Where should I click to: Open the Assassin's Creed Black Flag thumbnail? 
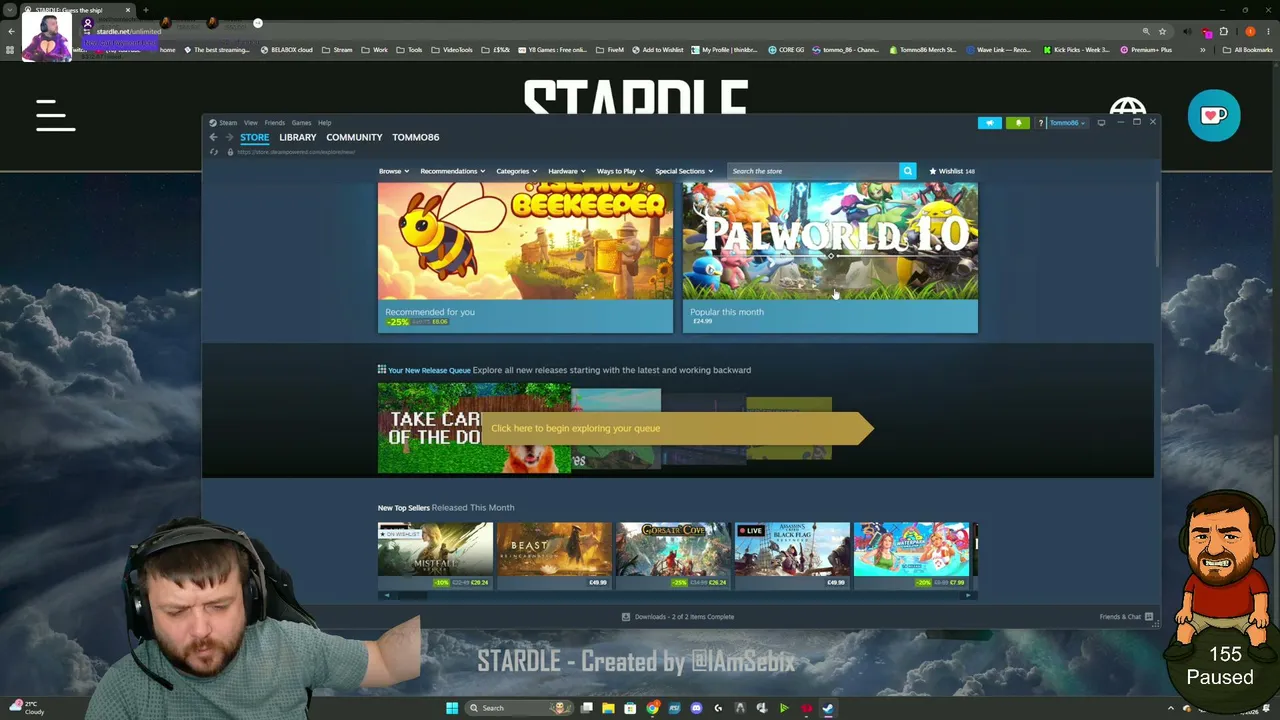pyautogui.click(x=792, y=555)
